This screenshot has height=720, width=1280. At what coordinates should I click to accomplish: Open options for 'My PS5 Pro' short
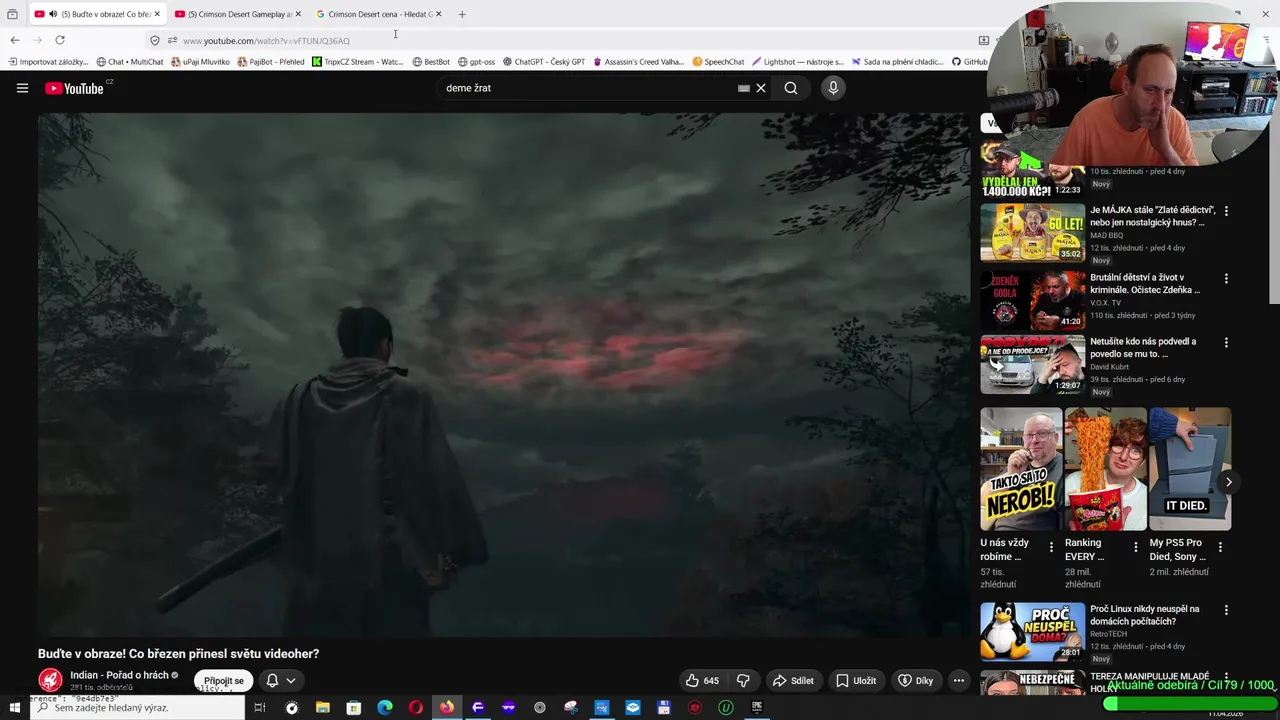1220,547
